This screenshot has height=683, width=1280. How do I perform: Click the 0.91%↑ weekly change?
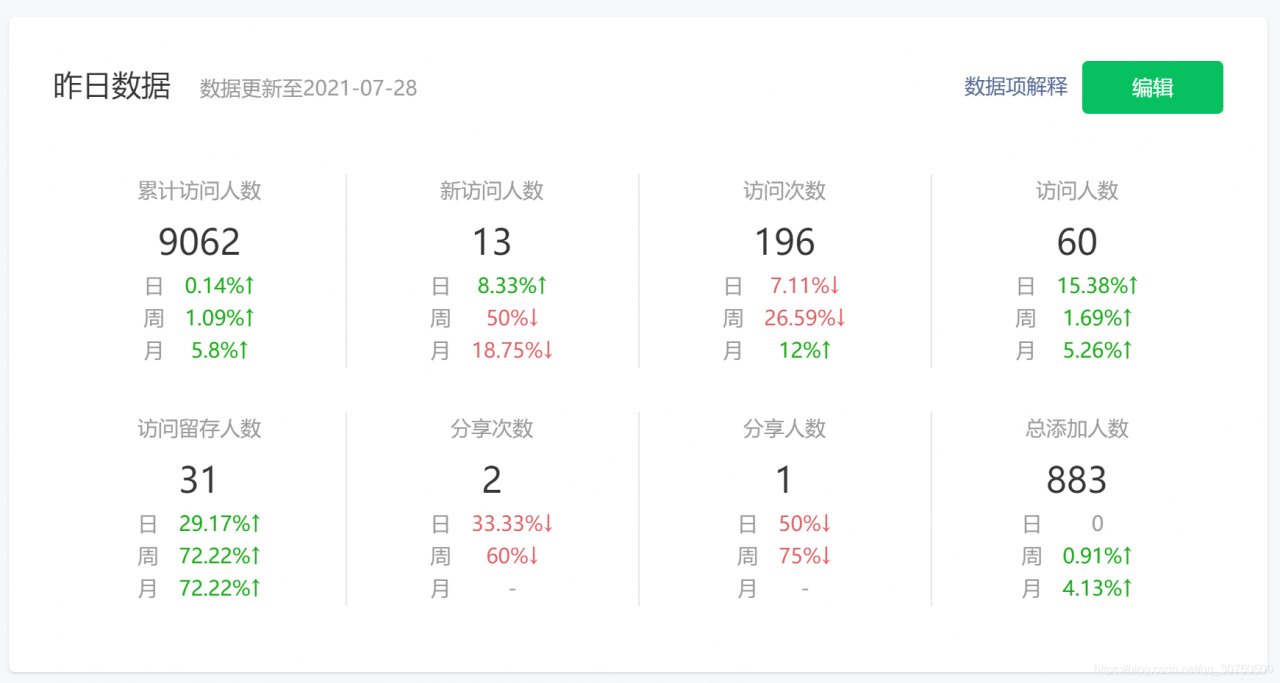1098,556
